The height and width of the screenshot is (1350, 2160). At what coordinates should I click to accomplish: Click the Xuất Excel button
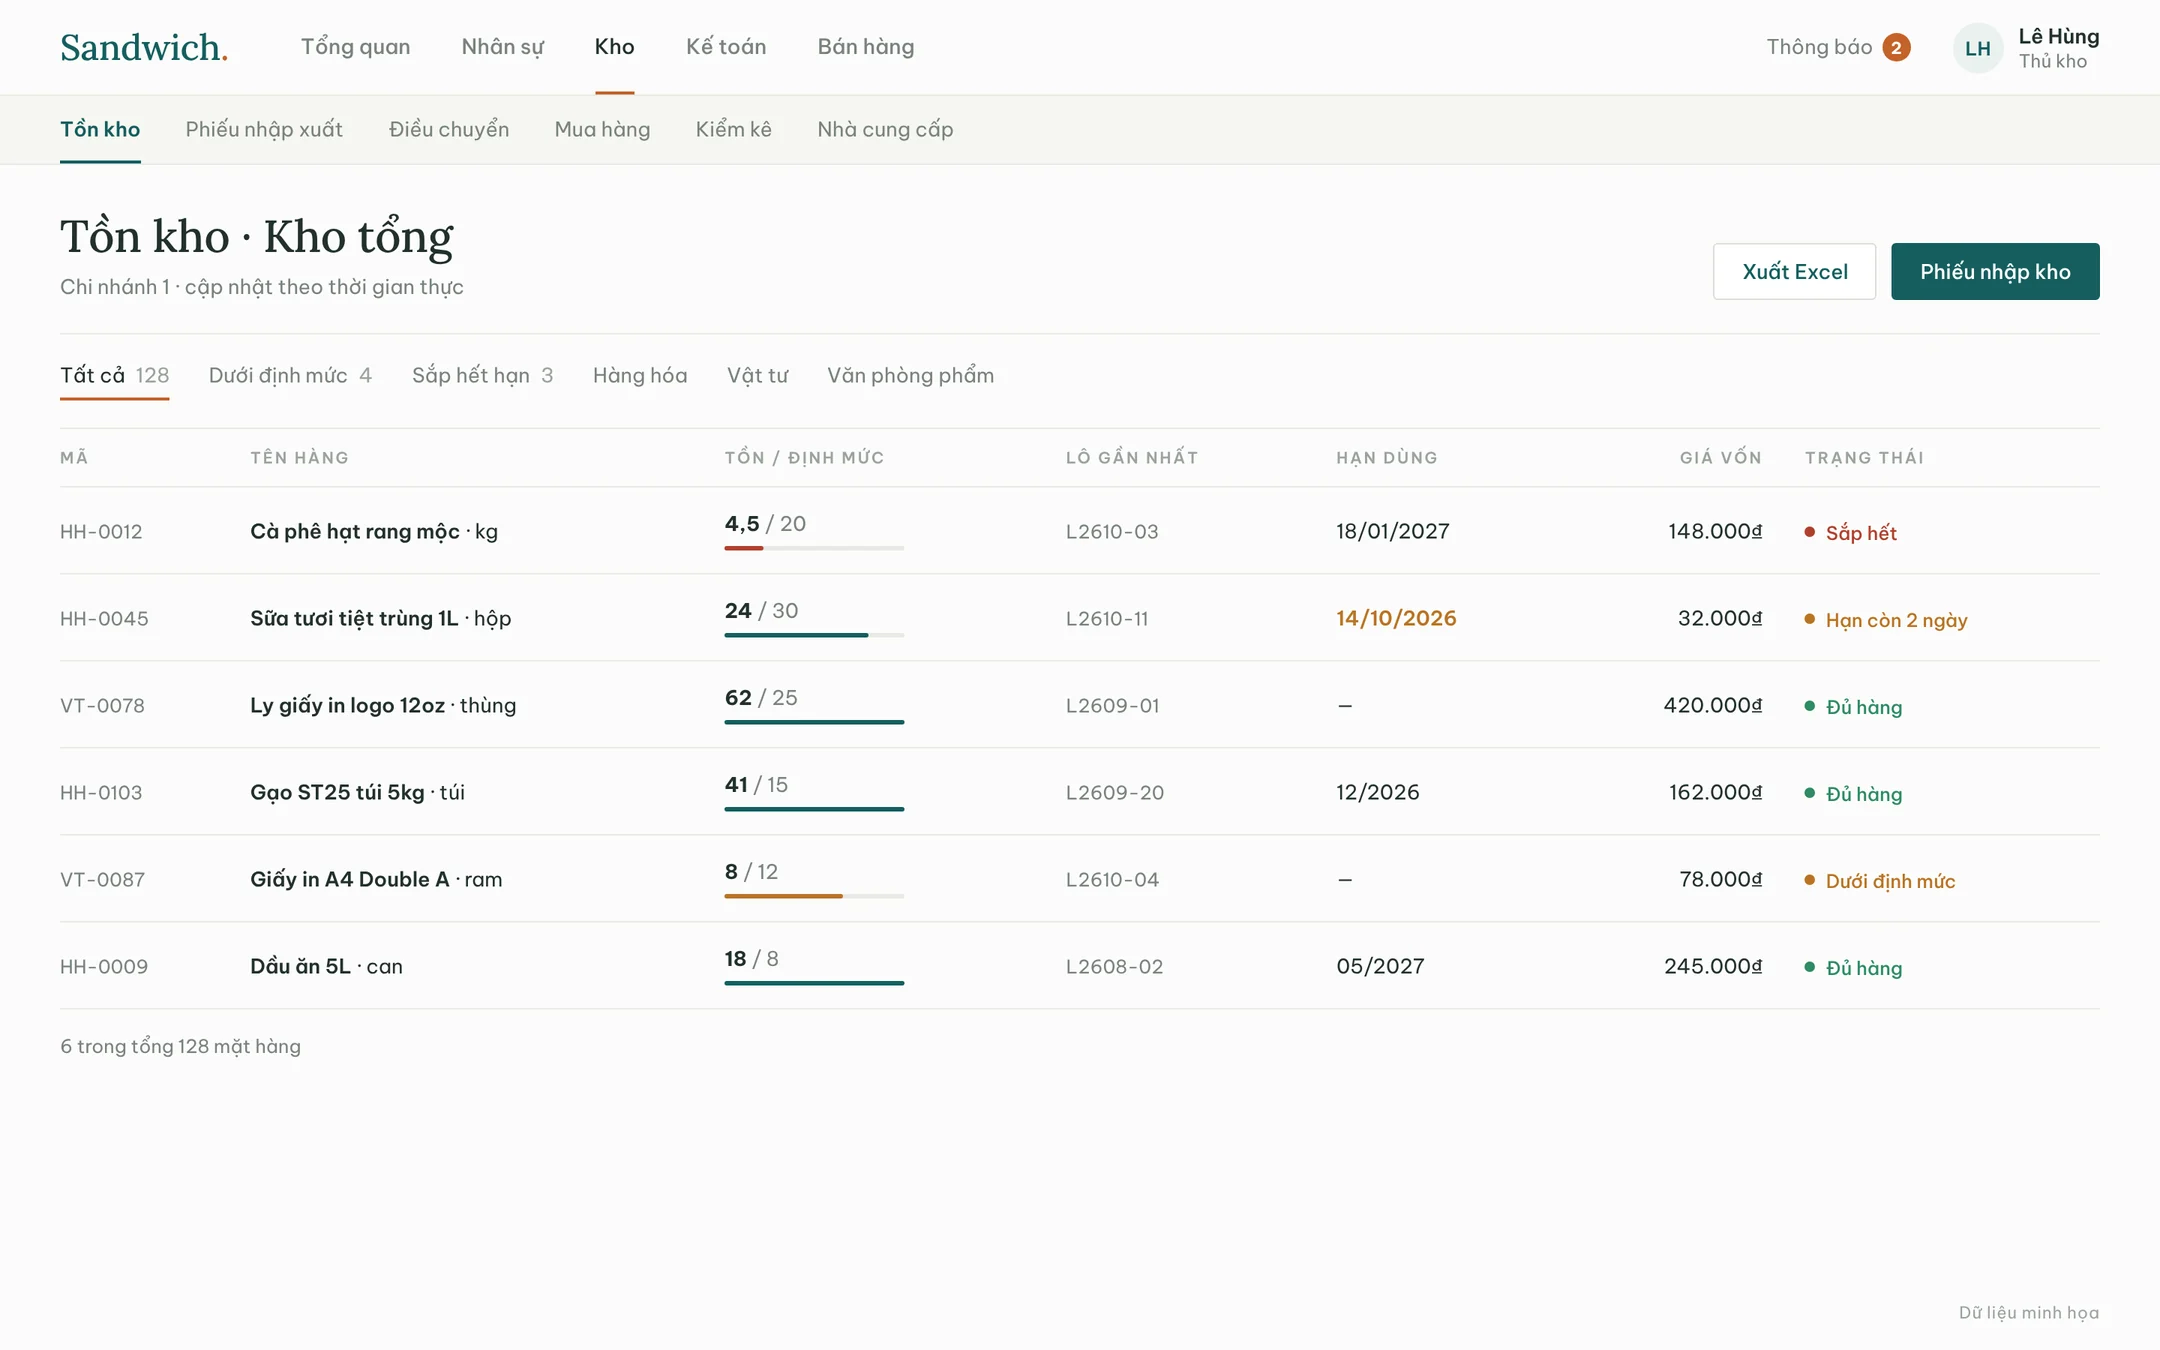[1794, 271]
